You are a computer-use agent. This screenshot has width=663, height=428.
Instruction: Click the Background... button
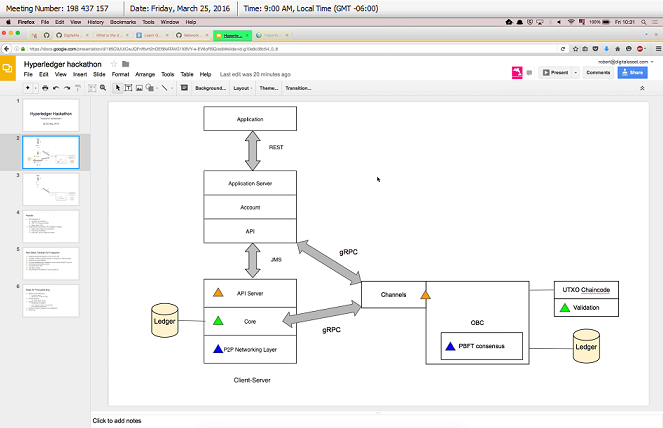pos(210,88)
